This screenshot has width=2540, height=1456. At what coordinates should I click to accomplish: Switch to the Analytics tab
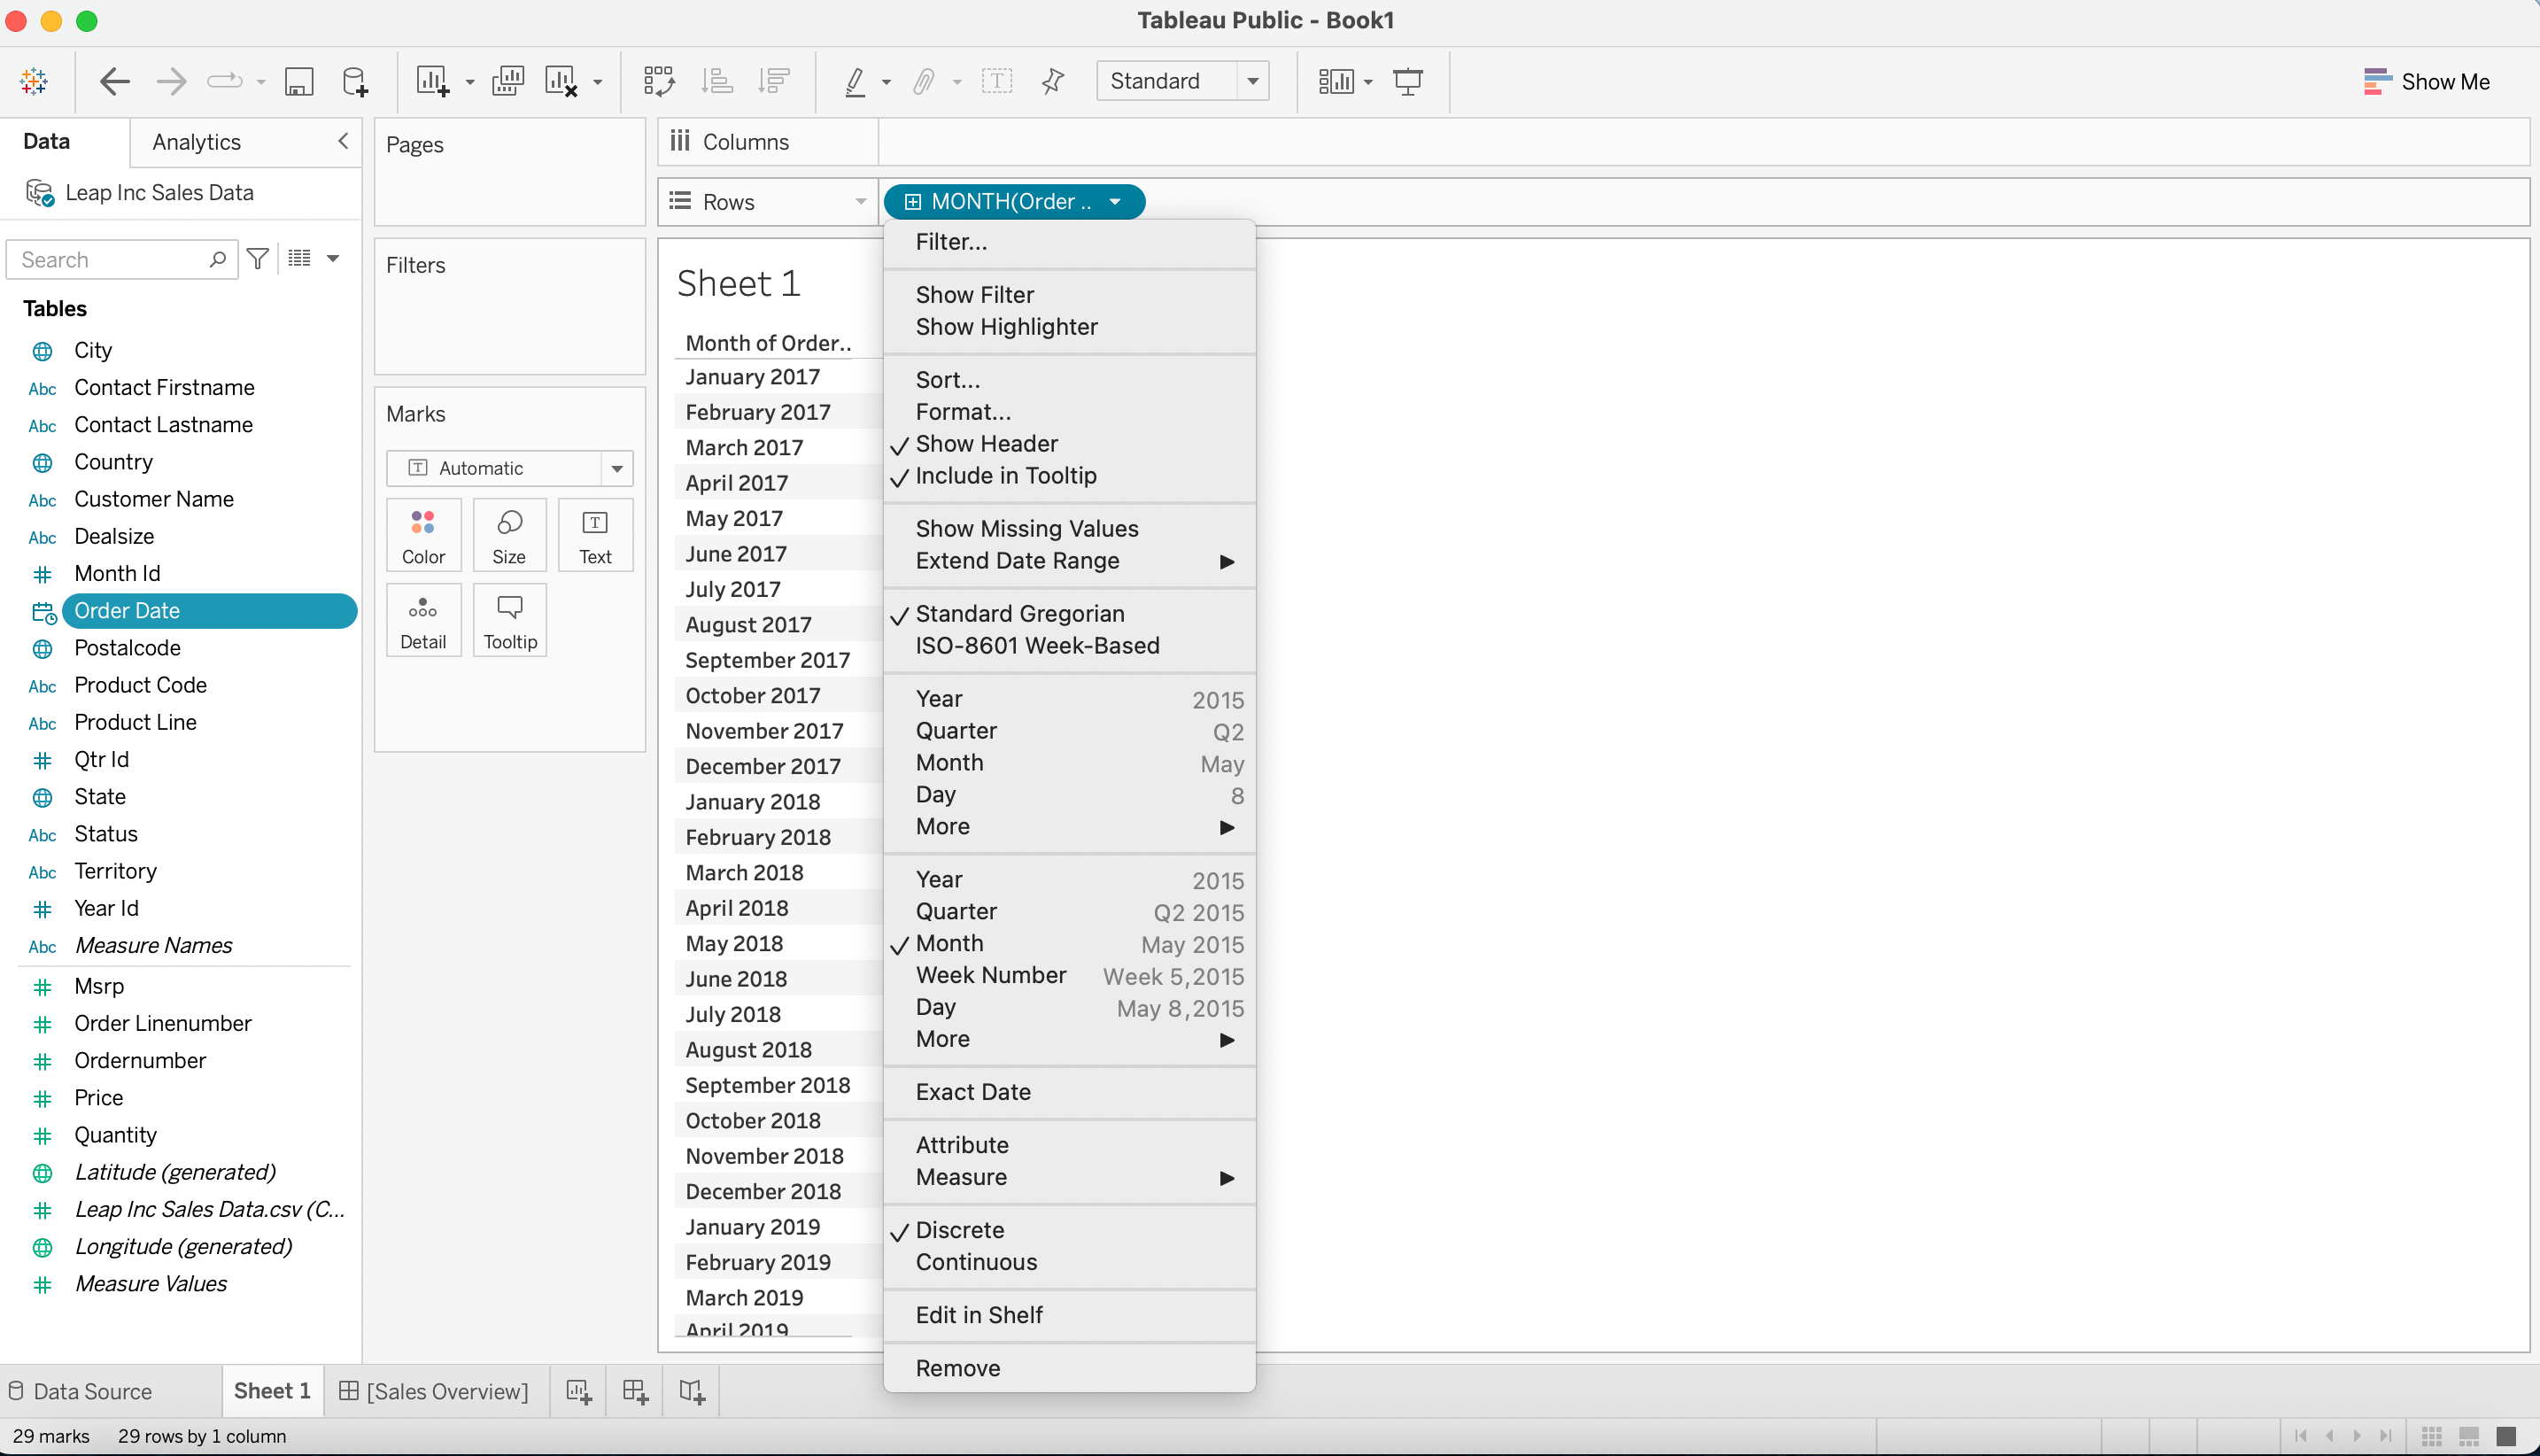[196, 142]
